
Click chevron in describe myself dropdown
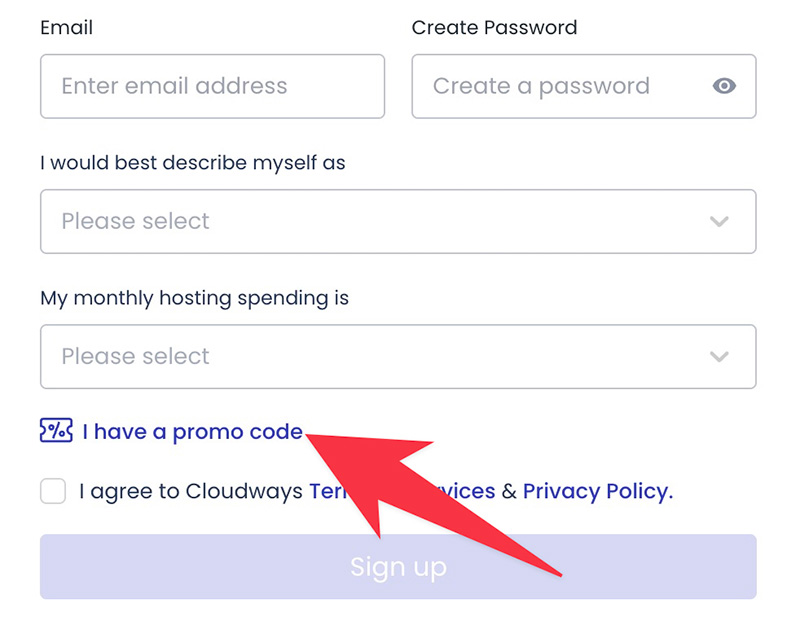[718, 221]
